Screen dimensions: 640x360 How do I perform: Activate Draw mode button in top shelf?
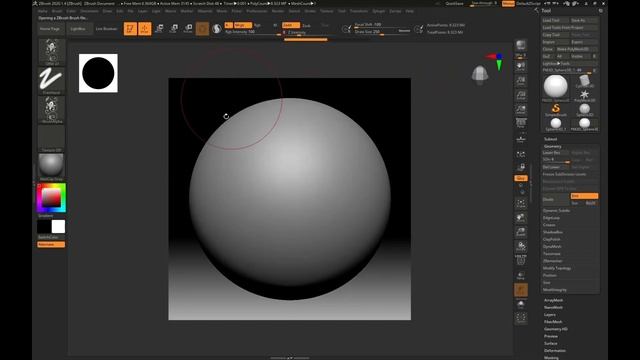[x=144, y=29]
